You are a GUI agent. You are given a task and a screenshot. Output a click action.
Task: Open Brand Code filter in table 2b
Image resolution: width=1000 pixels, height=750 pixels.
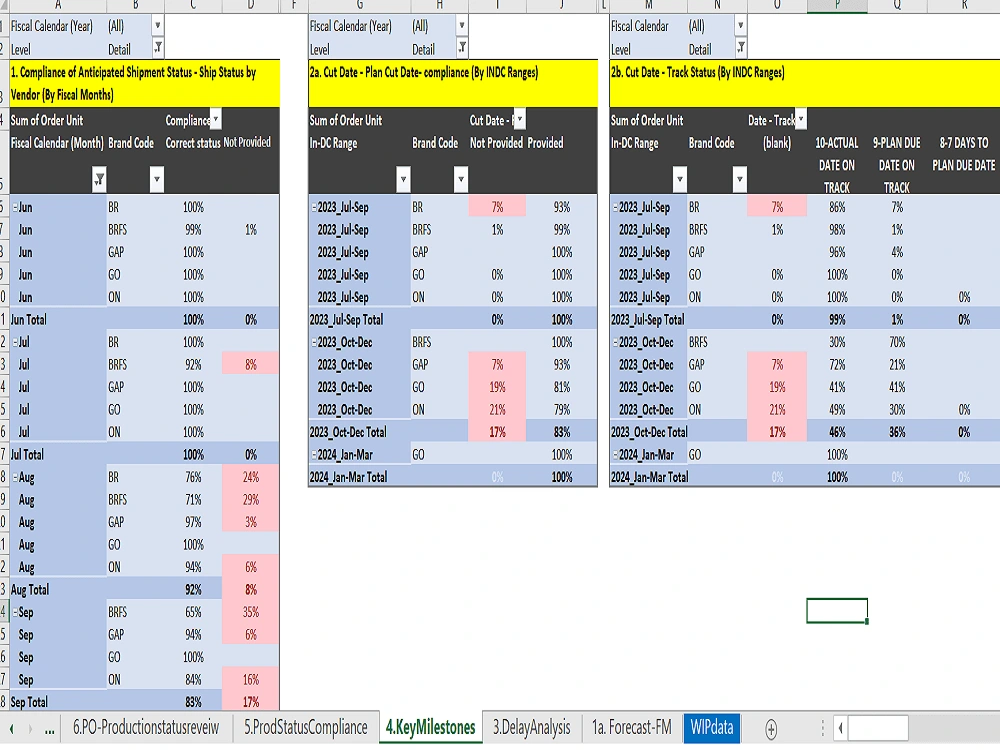[739, 179]
